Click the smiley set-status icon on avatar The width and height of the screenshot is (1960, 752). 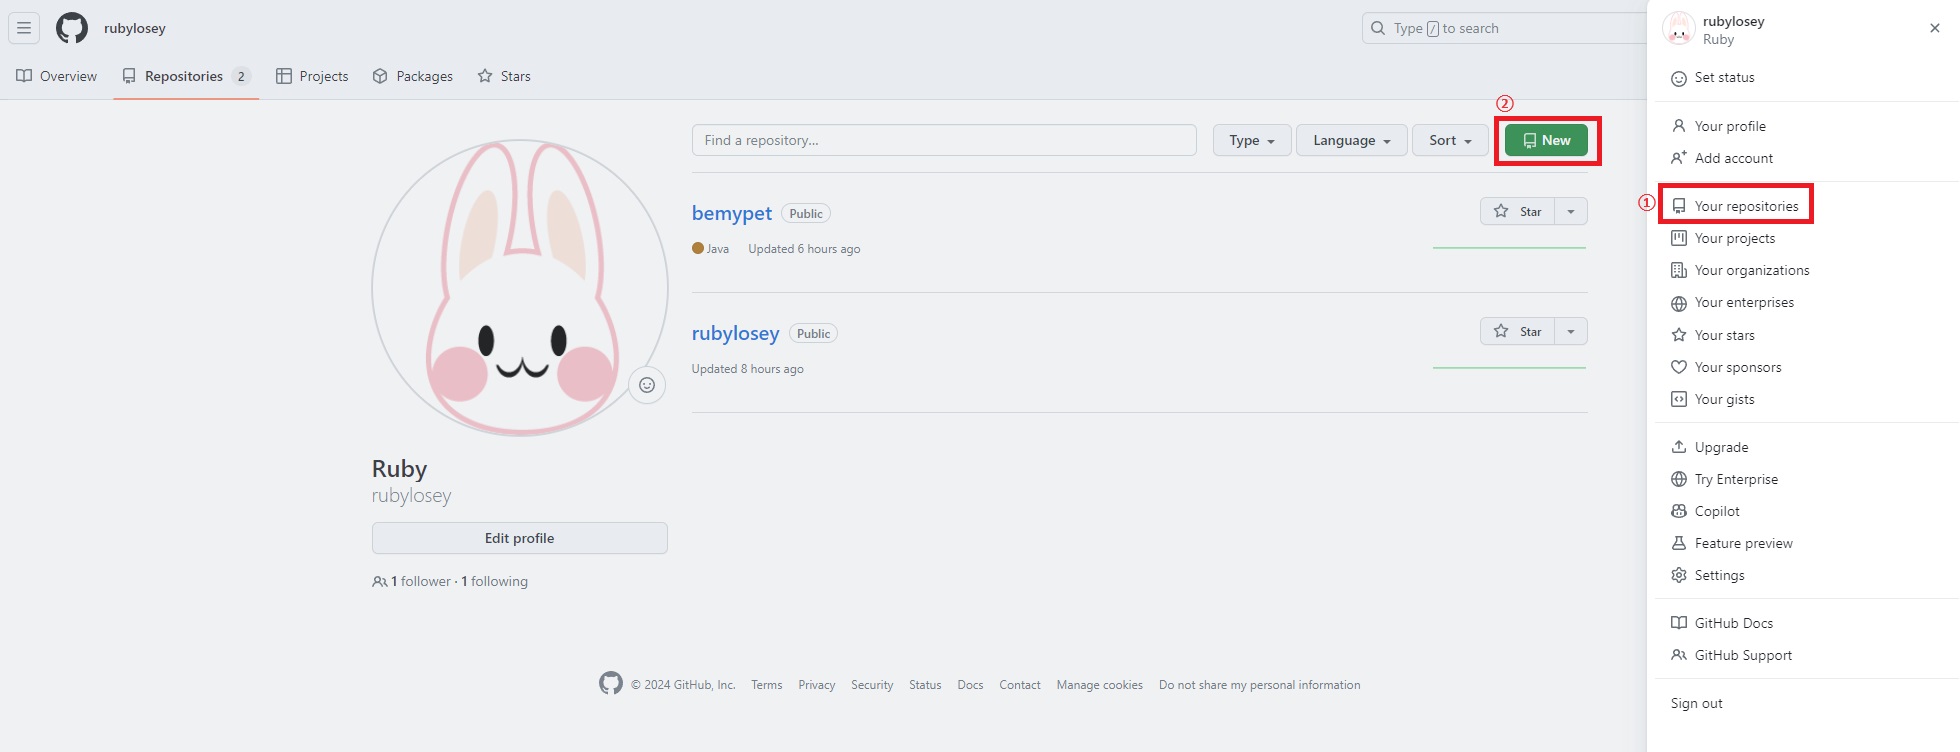(x=647, y=385)
